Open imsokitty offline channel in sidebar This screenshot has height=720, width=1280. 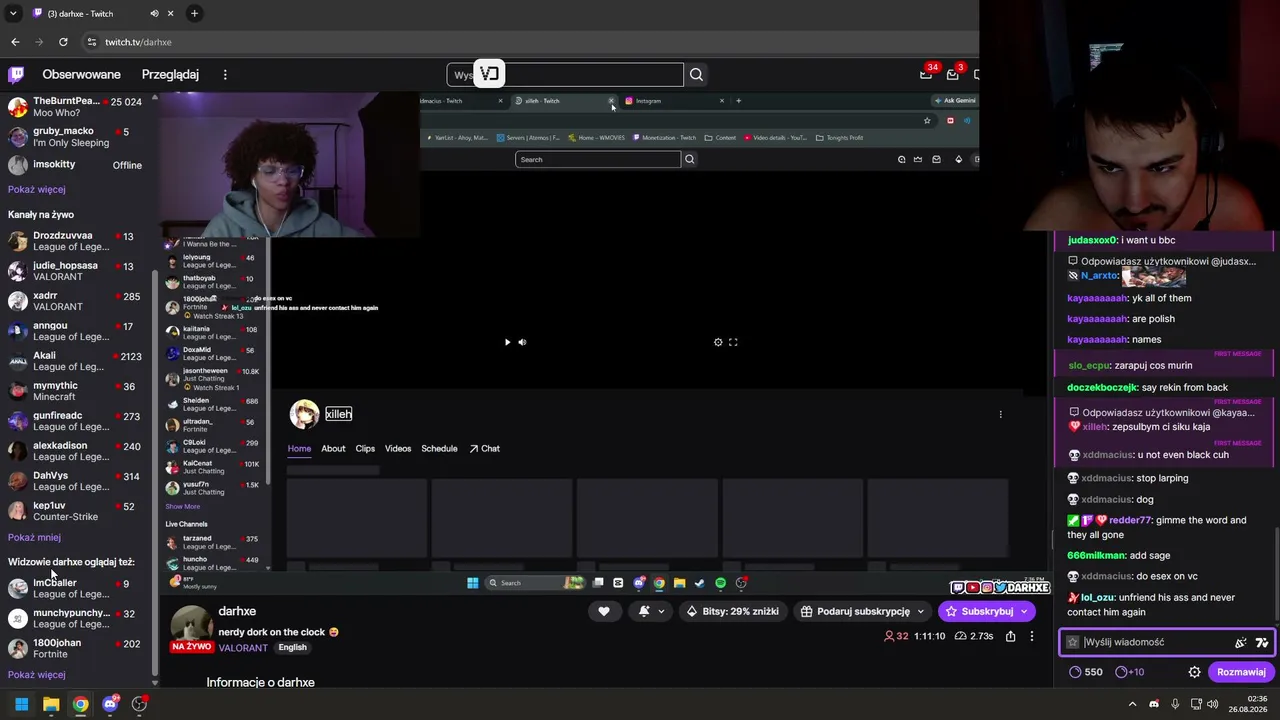click(76, 165)
